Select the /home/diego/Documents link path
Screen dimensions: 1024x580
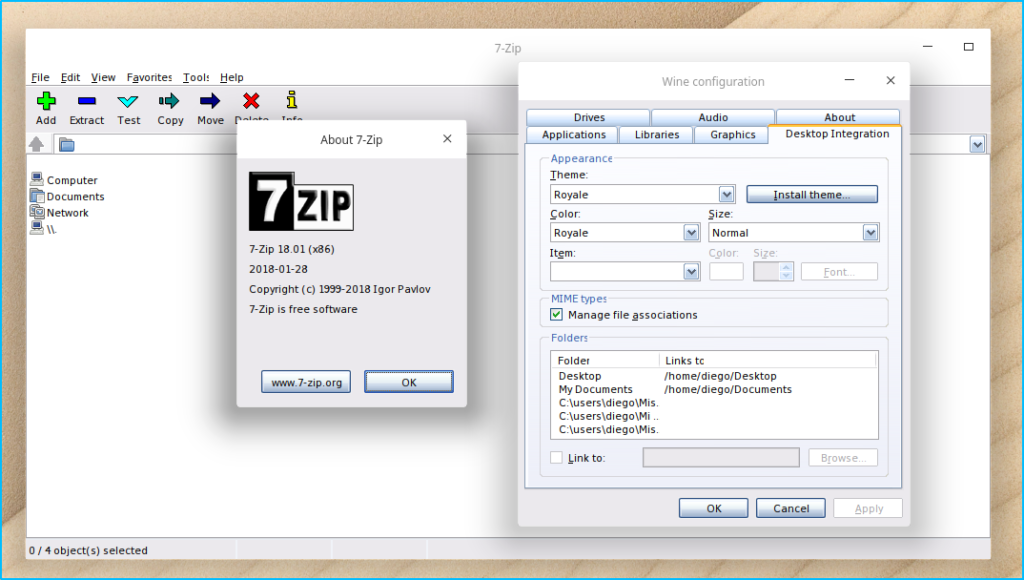point(728,389)
